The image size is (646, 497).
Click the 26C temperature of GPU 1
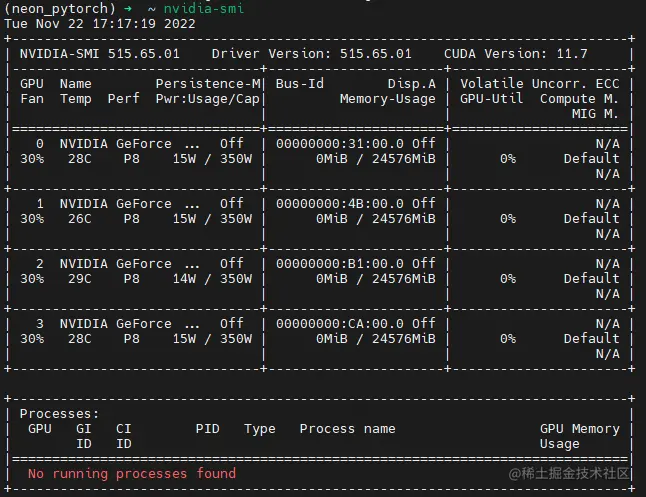point(80,218)
